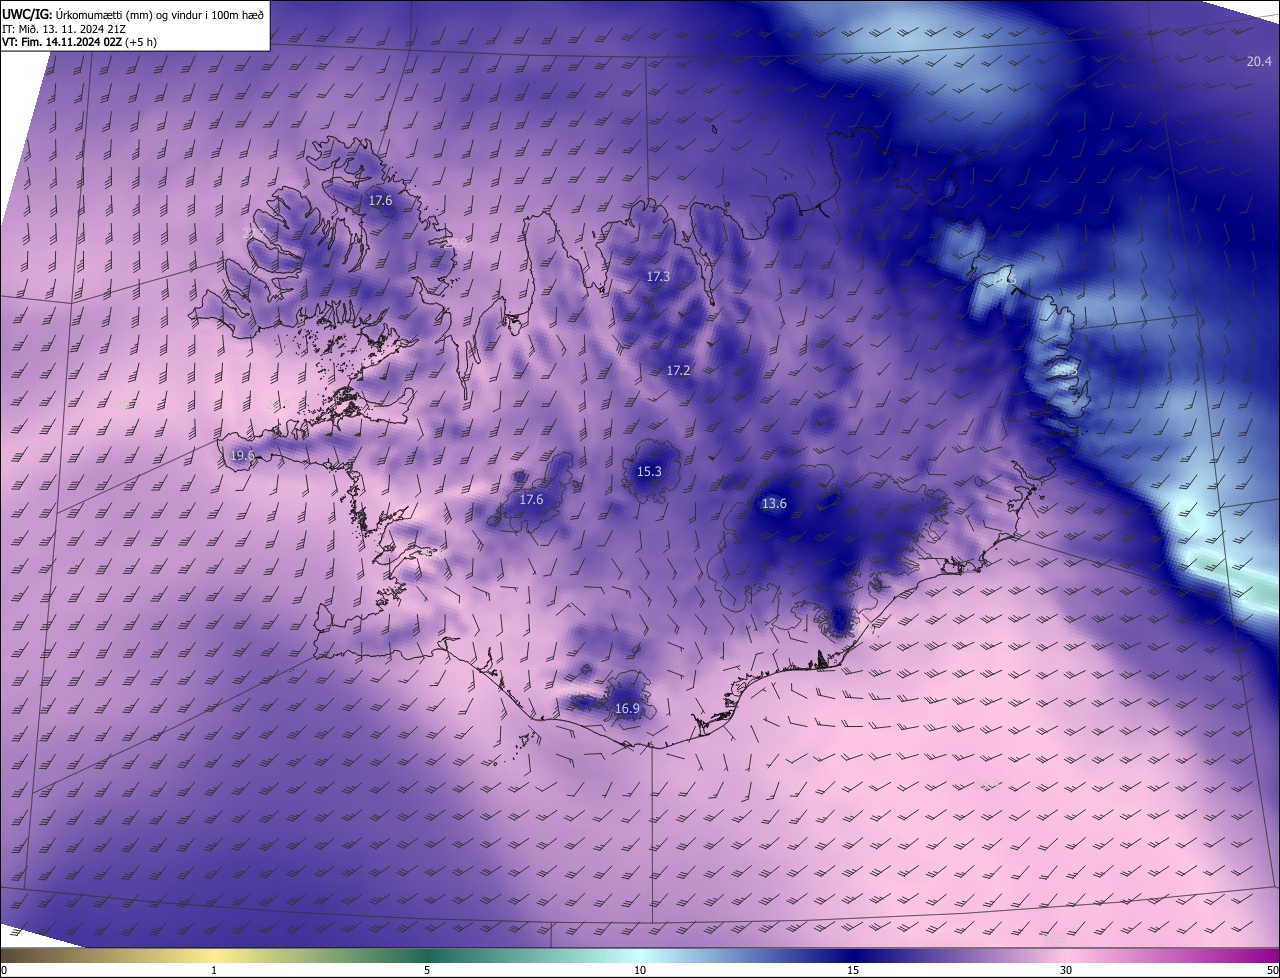Click the colorbar tick label 0
Screen dimensions: 1280x978
tap(4, 970)
